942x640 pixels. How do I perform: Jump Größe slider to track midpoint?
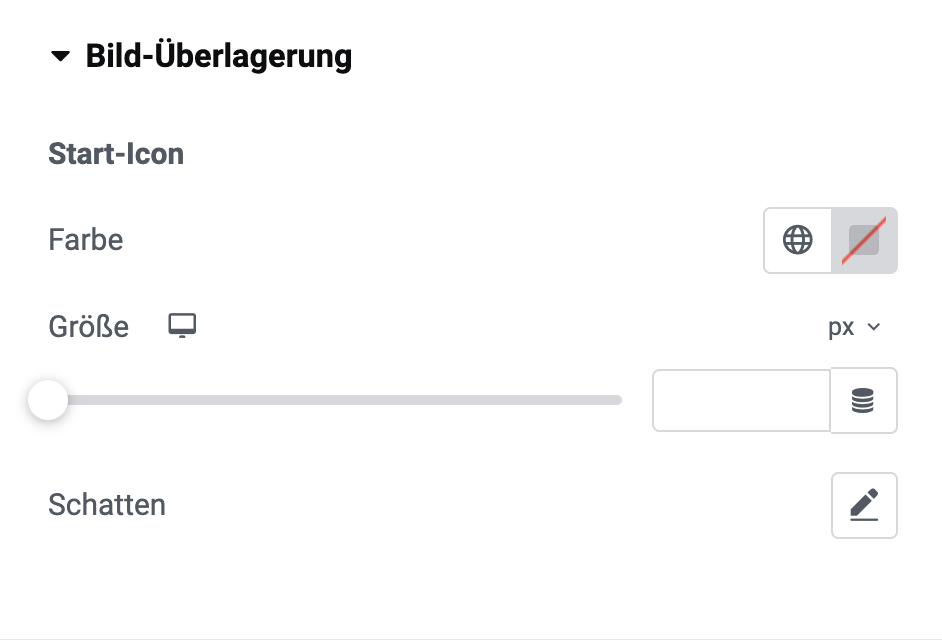pyautogui.click(x=335, y=400)
